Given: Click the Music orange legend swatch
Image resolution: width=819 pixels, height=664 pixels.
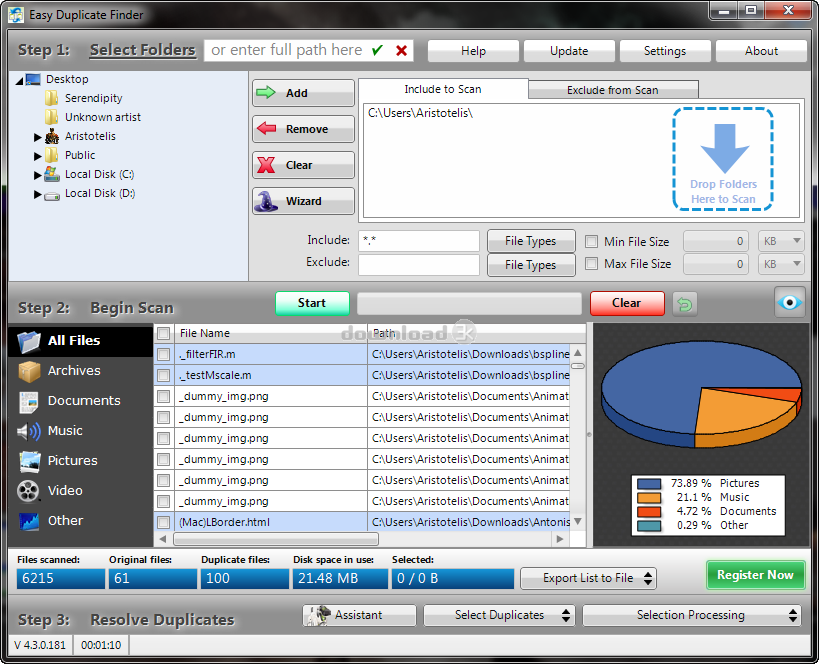Looking at the screenshot, I should click(x=649, y=497).
